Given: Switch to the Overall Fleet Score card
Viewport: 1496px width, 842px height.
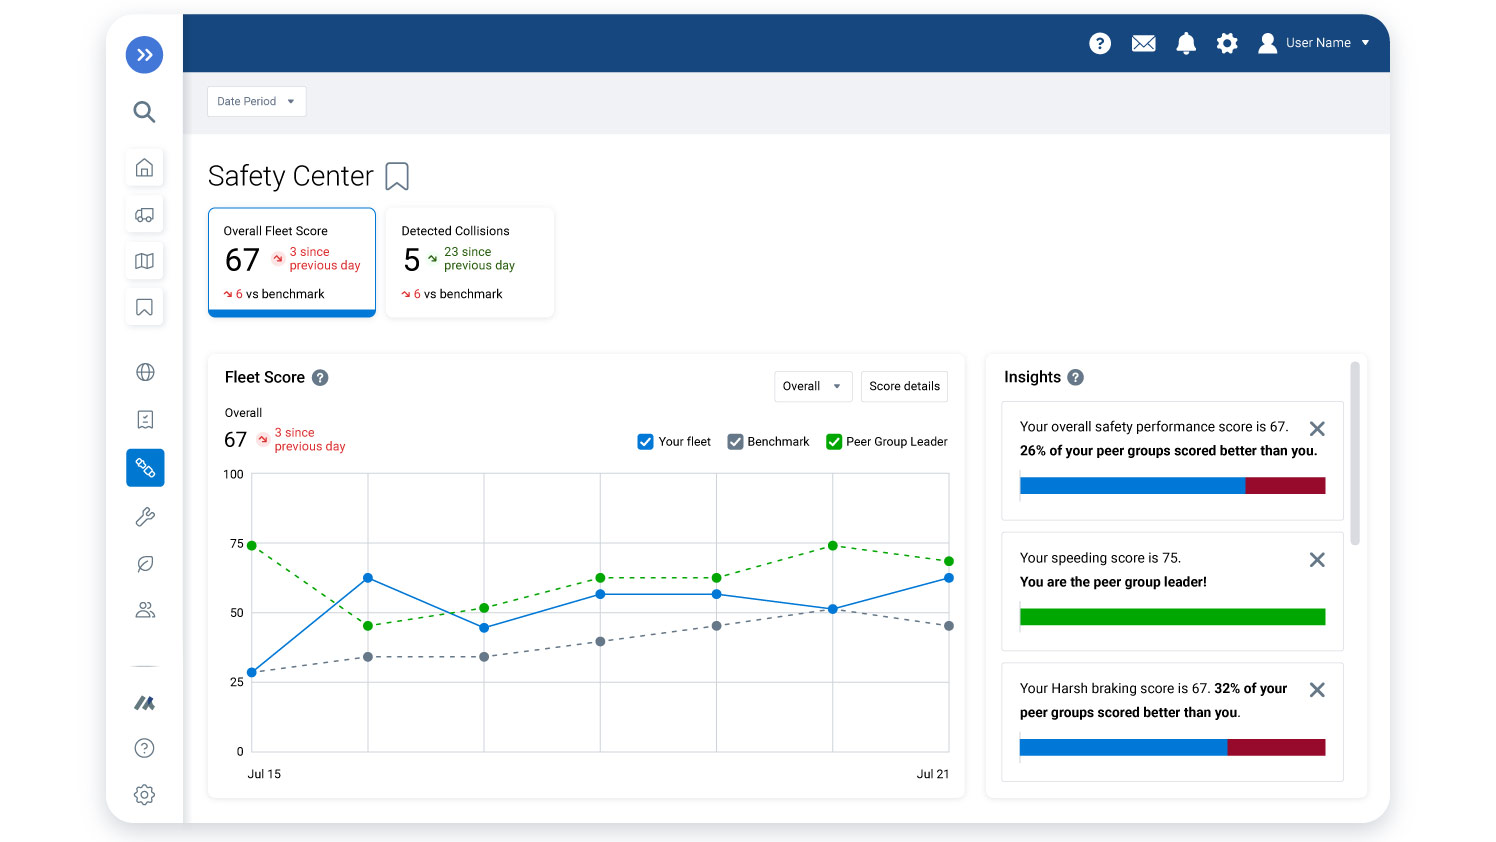Looking at the screenshot, I should 291,262.
